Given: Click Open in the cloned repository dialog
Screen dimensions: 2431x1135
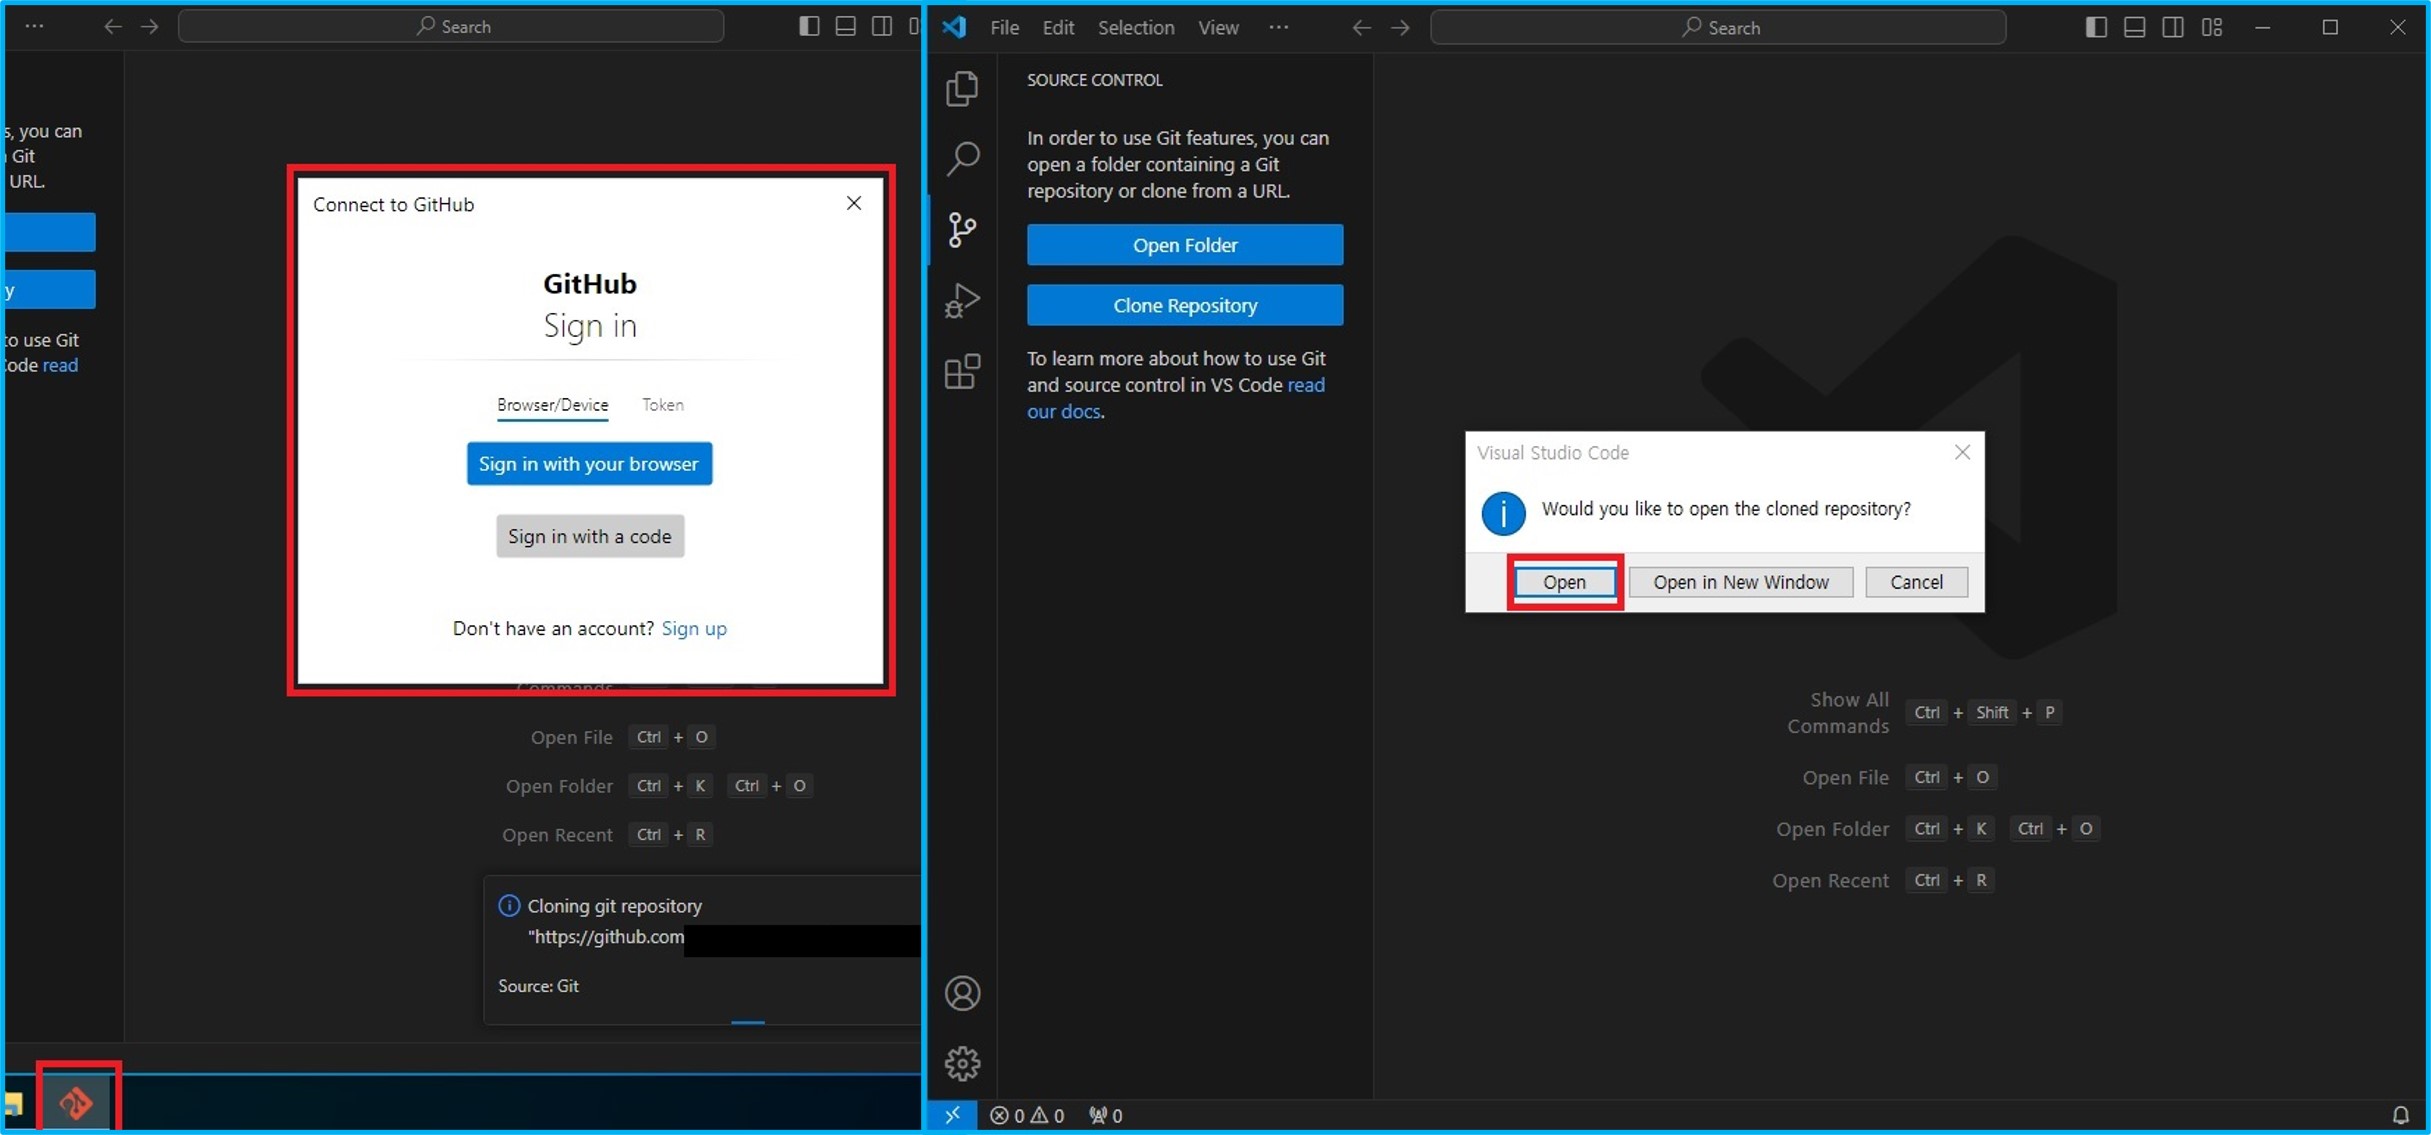Looking at the screenshot, I should (1564, 582).
